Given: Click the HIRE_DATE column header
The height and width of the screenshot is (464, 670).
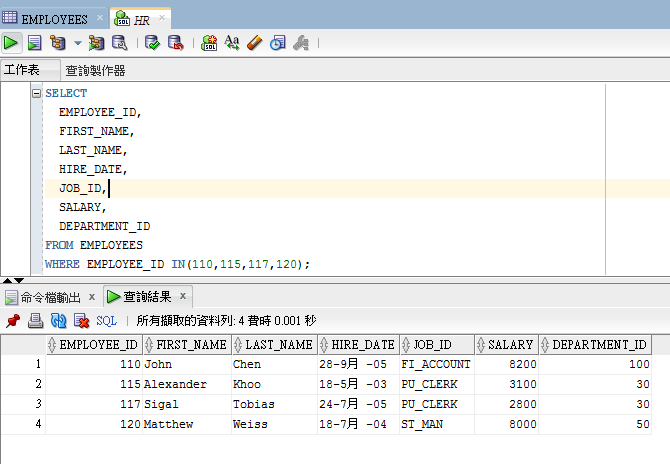Looking at the screenshot, I should [x=359, y=345].
